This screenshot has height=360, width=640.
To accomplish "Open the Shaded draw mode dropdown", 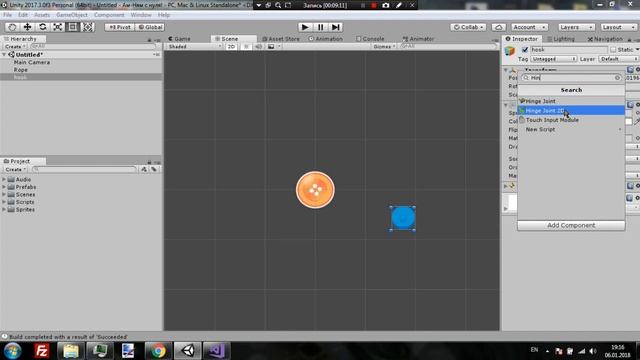I will (194, 47).
